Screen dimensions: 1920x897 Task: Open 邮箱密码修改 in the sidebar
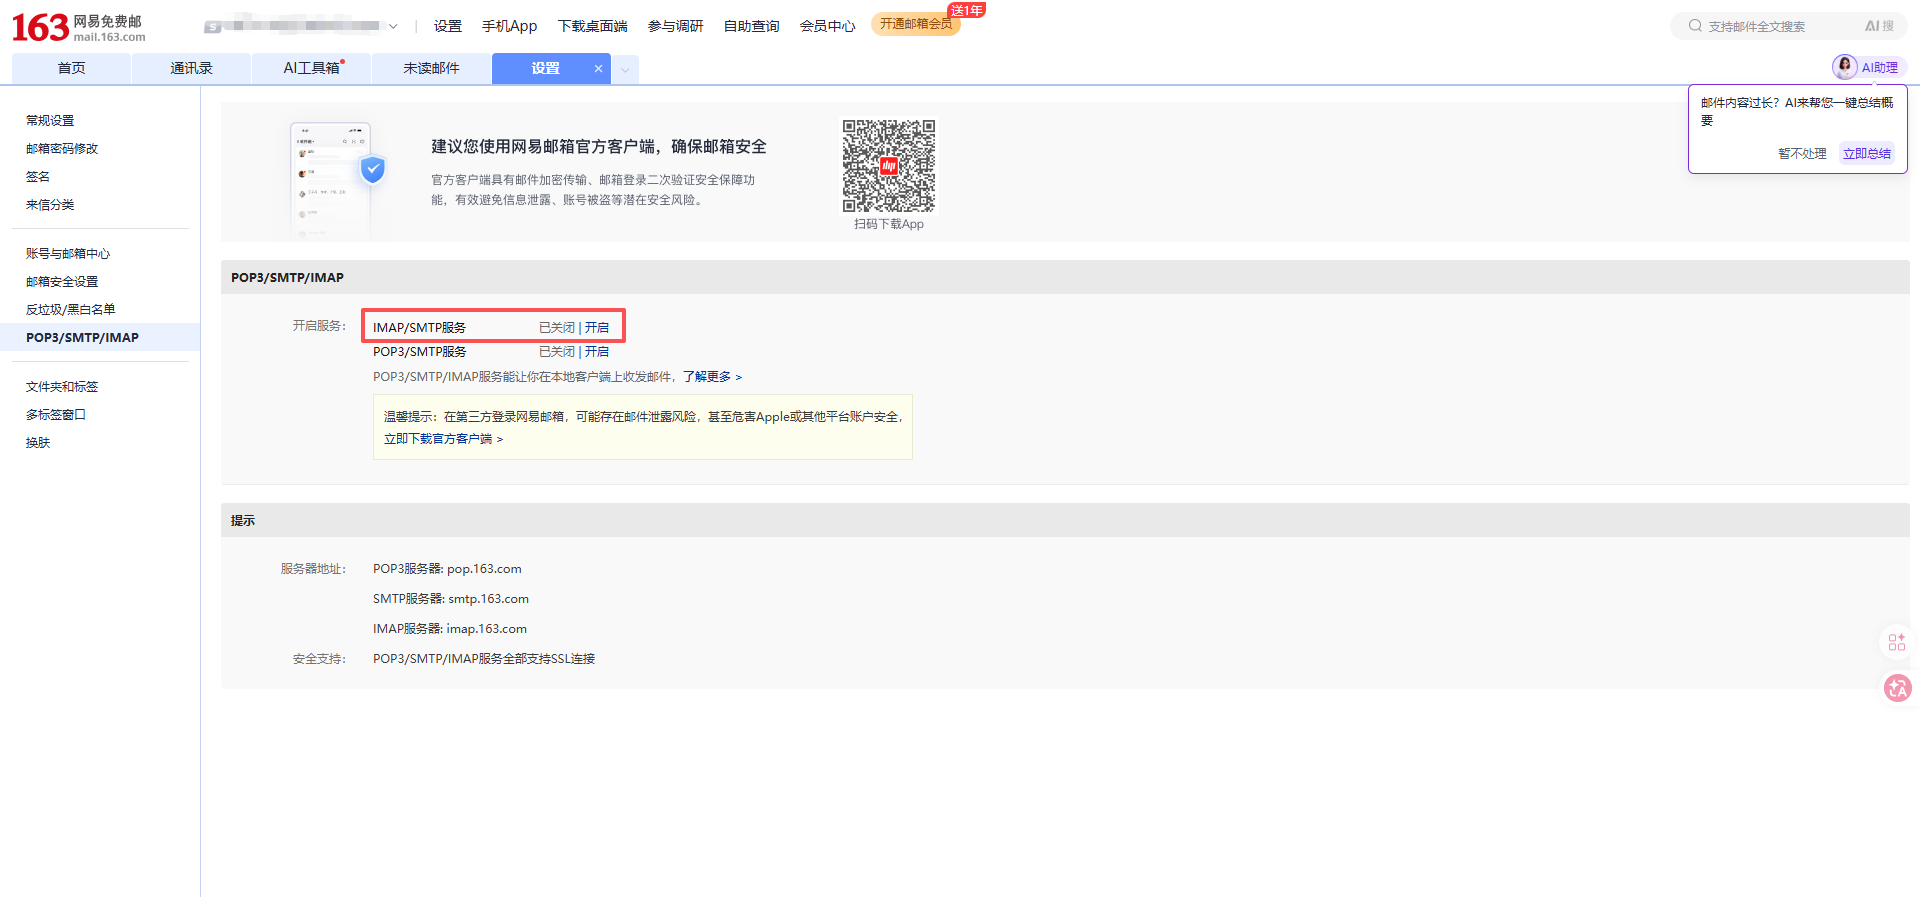[62, 148]
